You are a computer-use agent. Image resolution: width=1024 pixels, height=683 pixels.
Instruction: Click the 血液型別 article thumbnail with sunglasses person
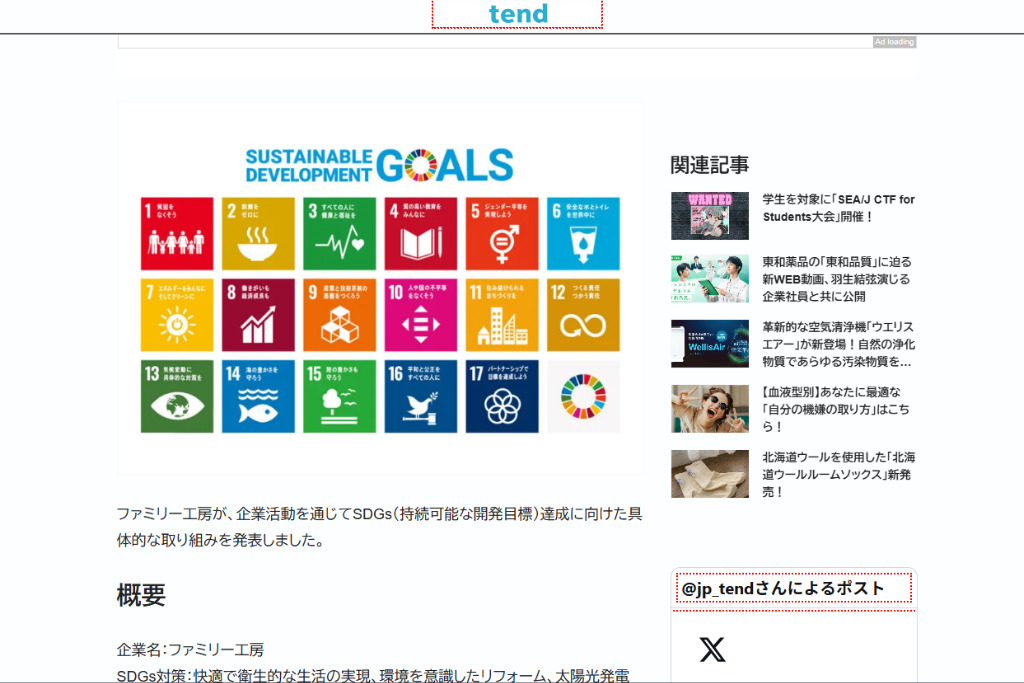tap(710, 409)
